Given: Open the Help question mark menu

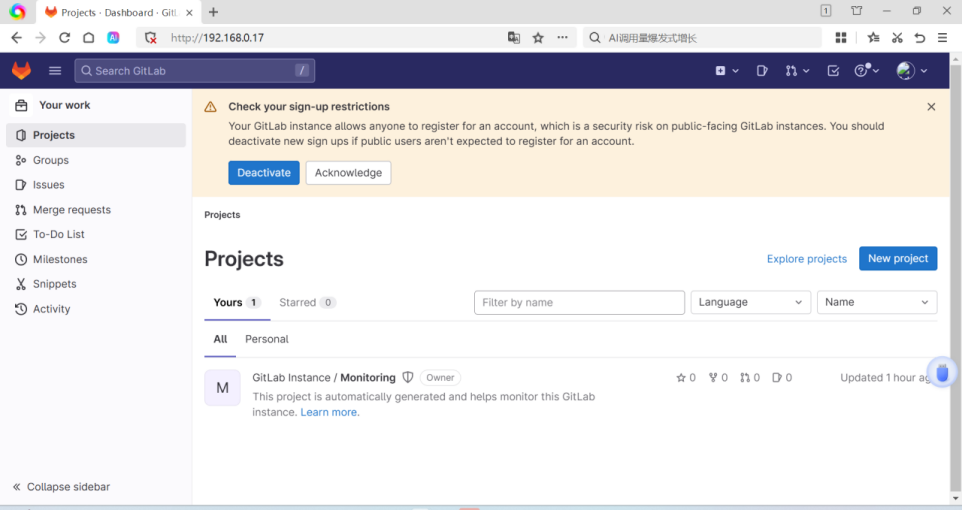Looking at the screenshot, I should (866, 71).
